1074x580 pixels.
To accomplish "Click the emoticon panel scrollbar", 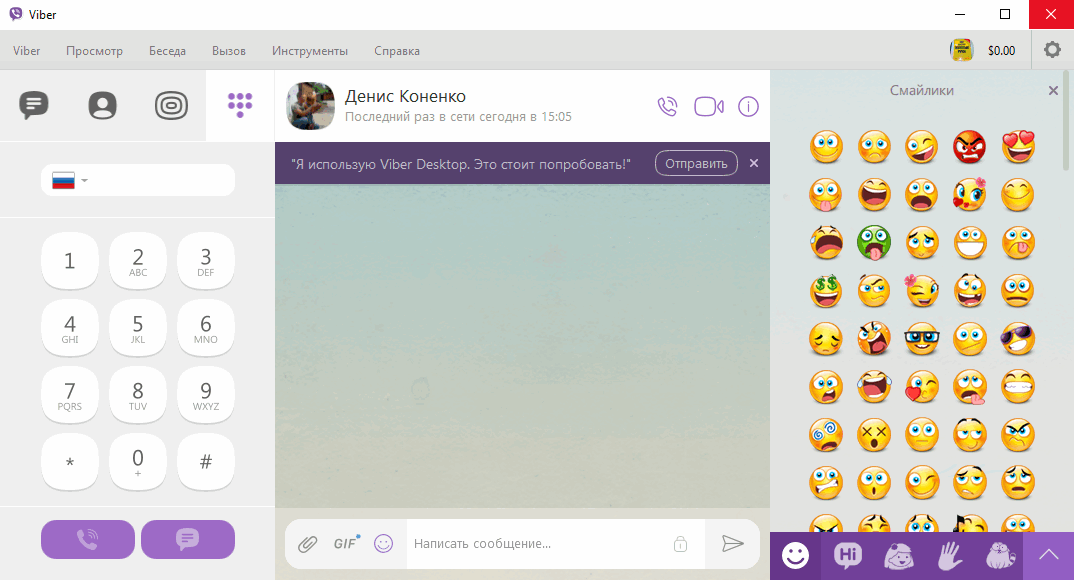I will tap(1065, 121).
